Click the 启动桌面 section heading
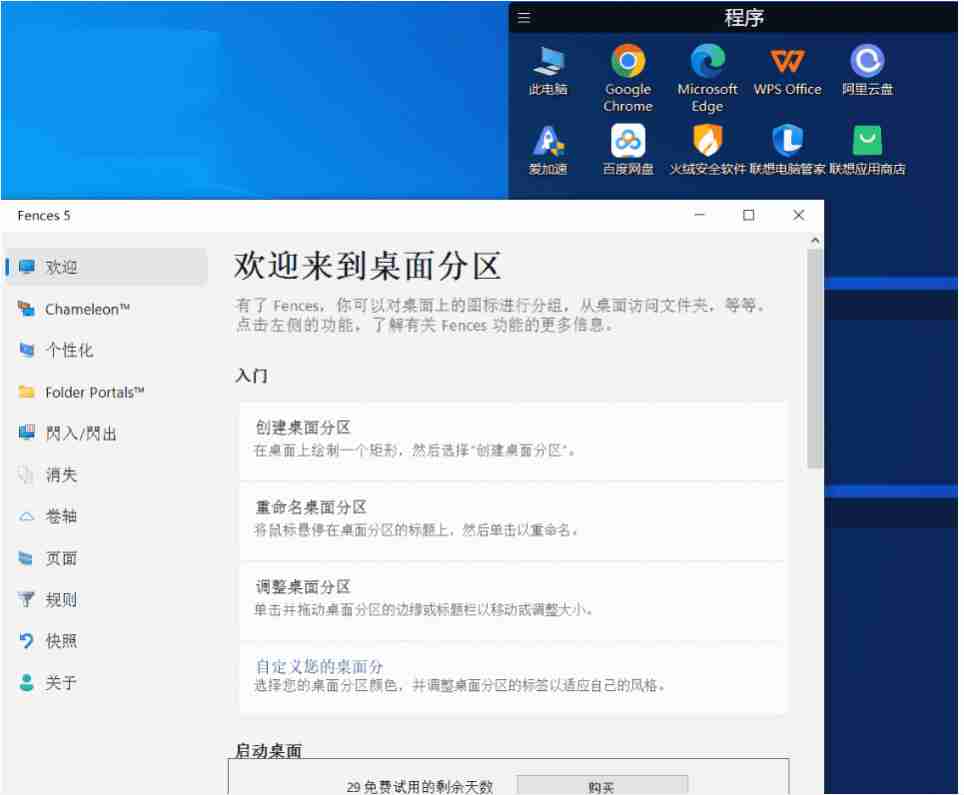The image size is (964, 795). (x=269, y=751)
